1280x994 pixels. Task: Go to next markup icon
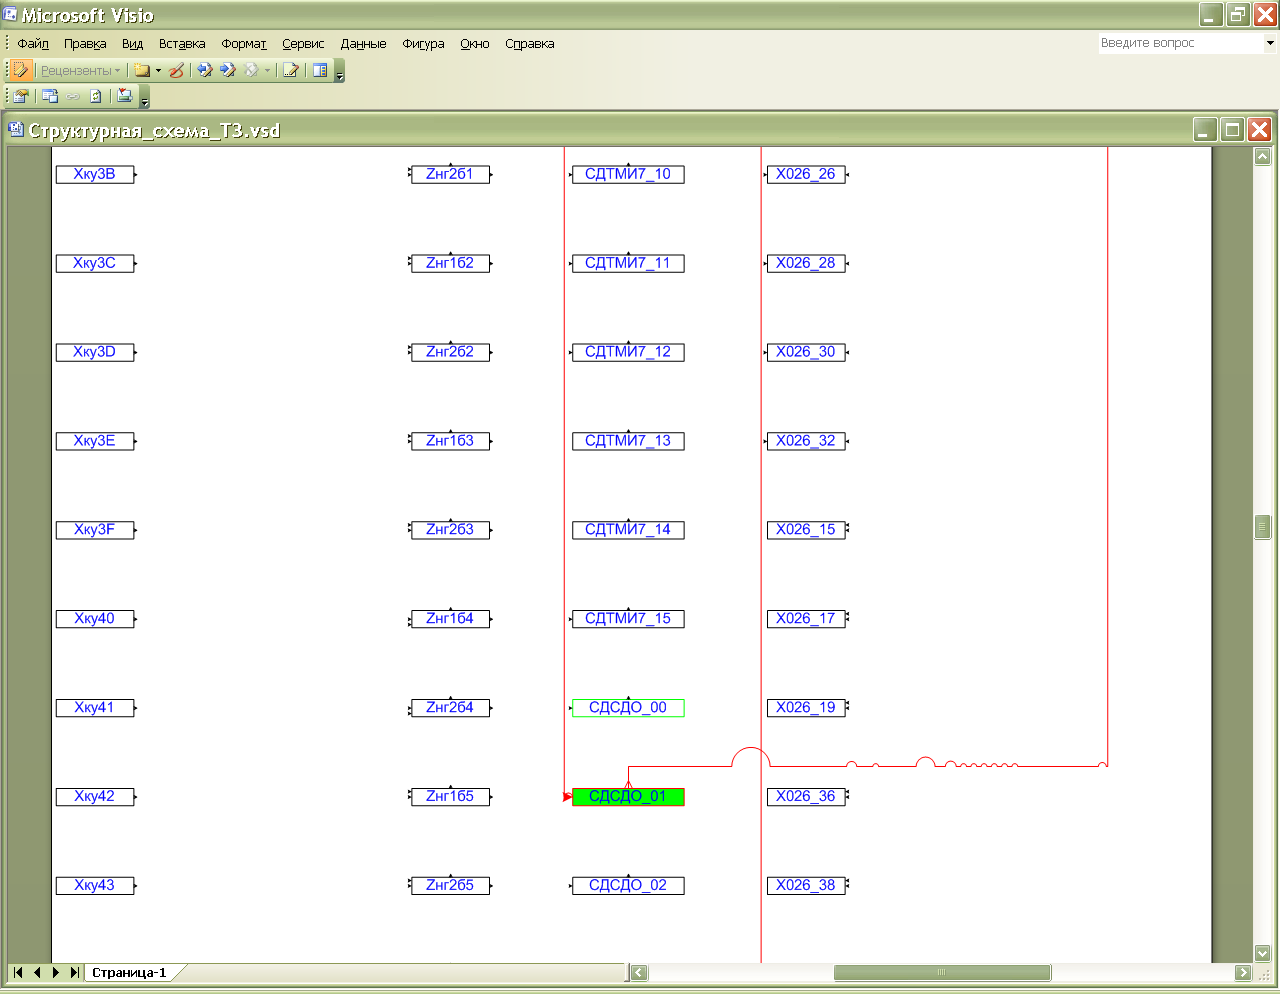(227, 70)
